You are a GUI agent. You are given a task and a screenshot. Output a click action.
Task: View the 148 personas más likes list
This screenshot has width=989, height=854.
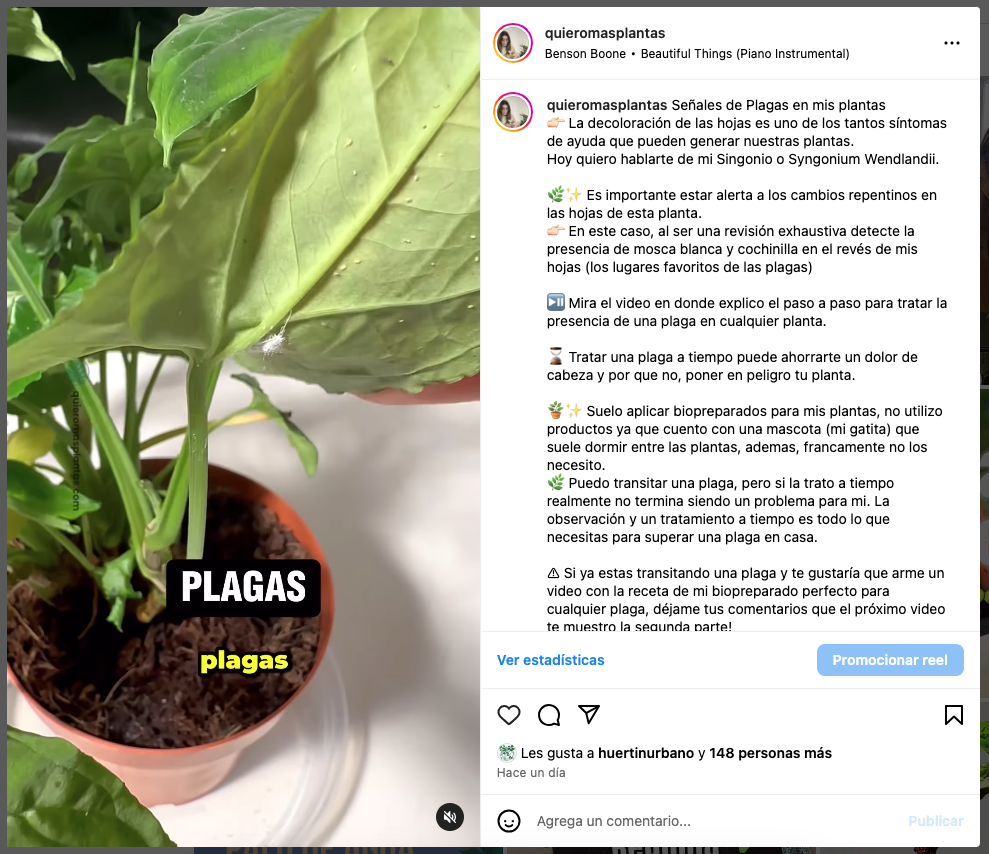point(770,753)
